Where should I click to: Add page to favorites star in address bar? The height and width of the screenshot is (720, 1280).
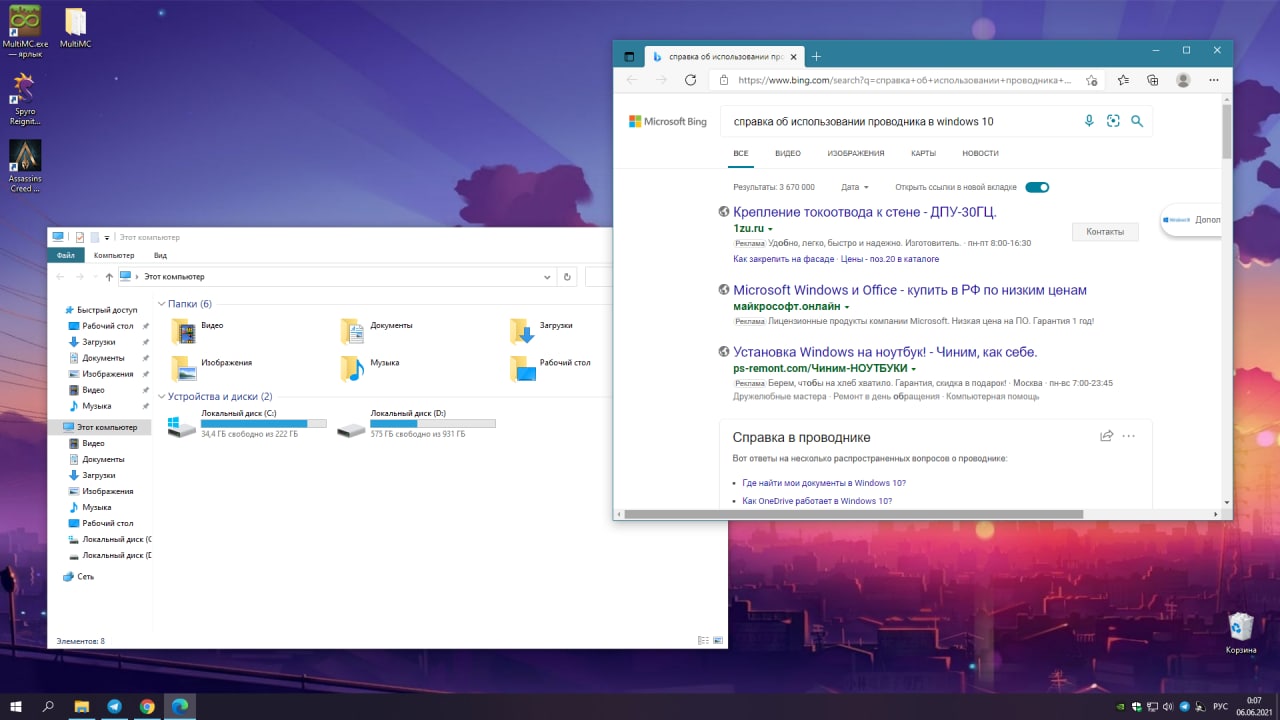coord(1092,80)
